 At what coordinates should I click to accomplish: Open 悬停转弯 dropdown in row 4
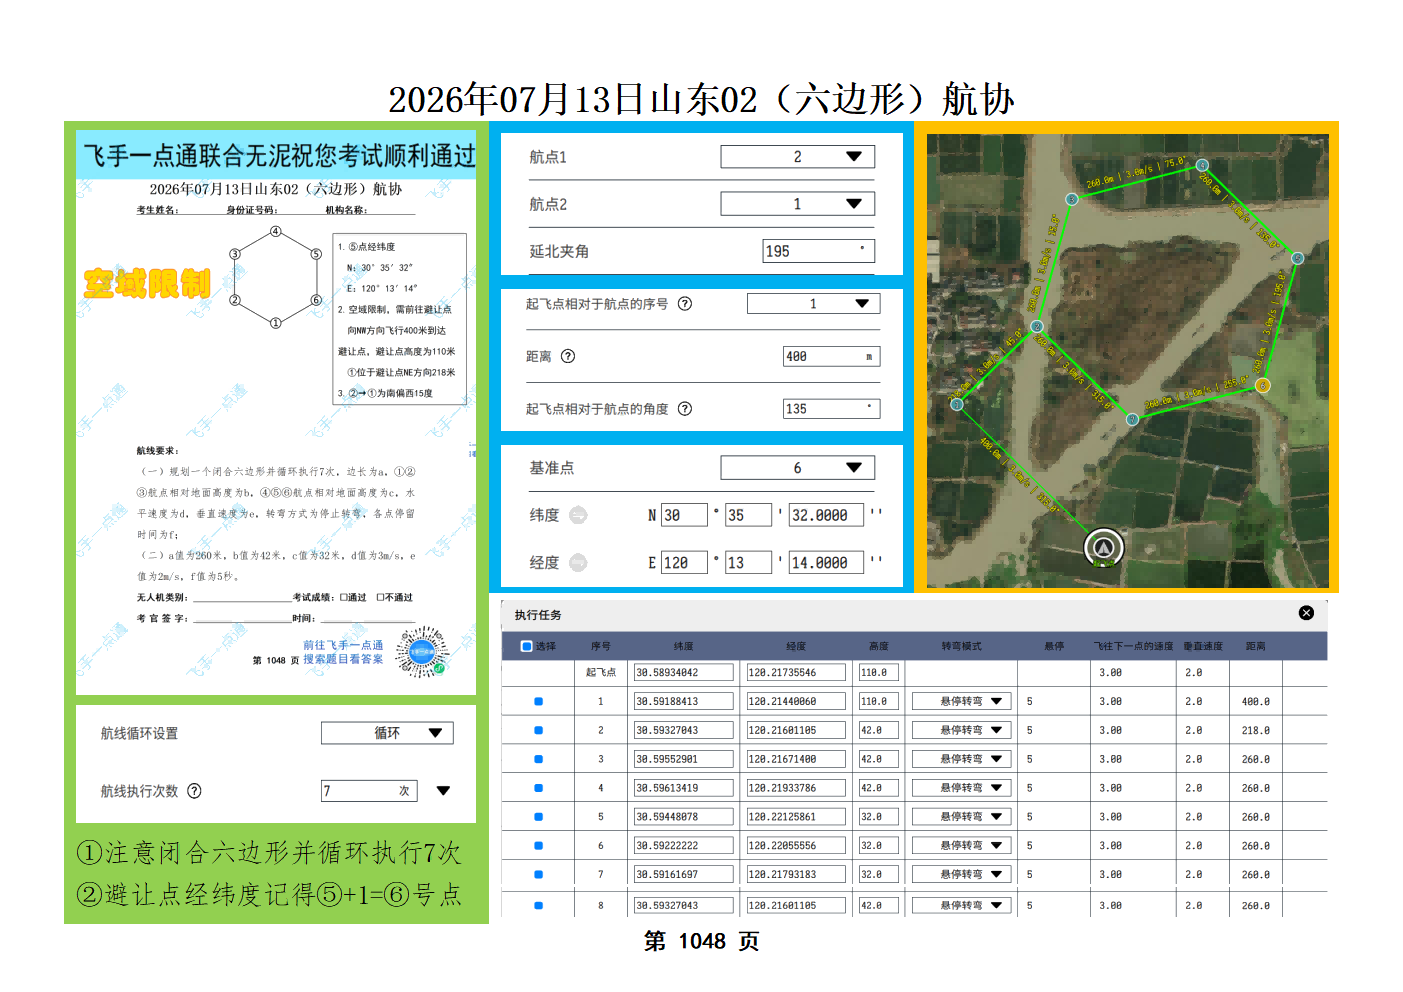(962, 788)
